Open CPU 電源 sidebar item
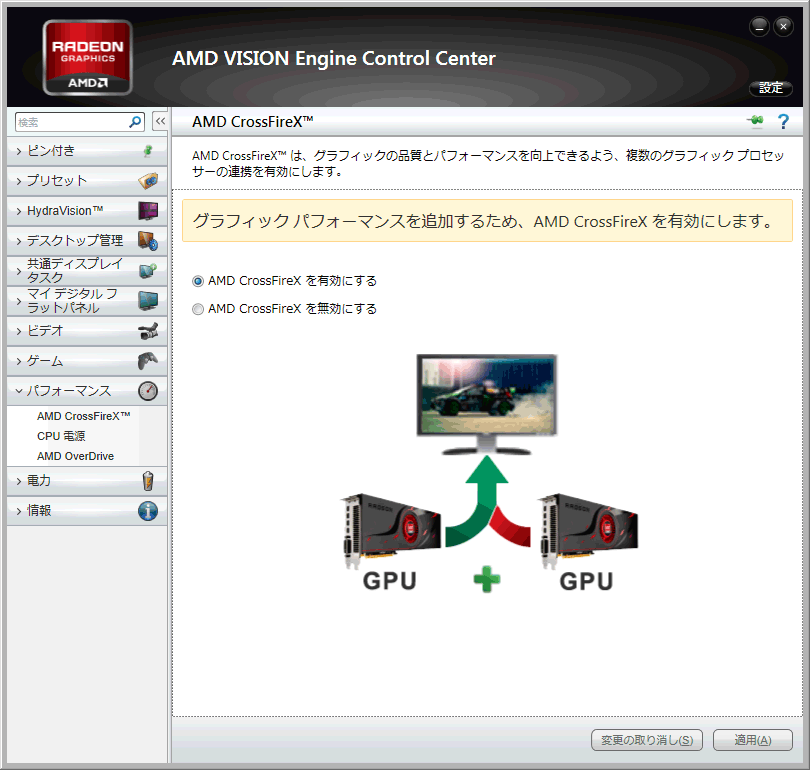The image size is (810, 770). [61, 436]
